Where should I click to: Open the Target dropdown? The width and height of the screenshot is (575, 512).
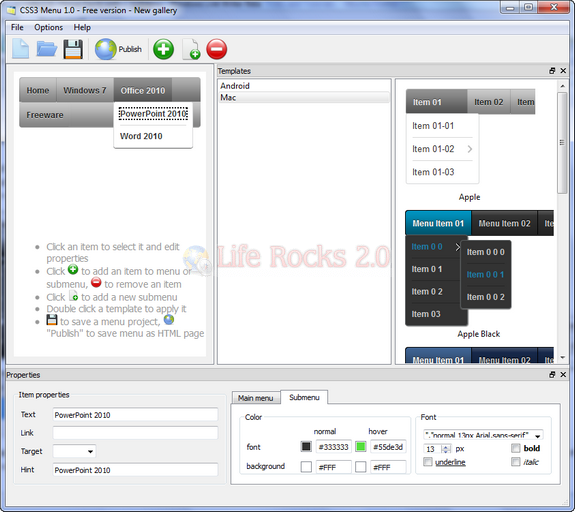pos(74,451)
